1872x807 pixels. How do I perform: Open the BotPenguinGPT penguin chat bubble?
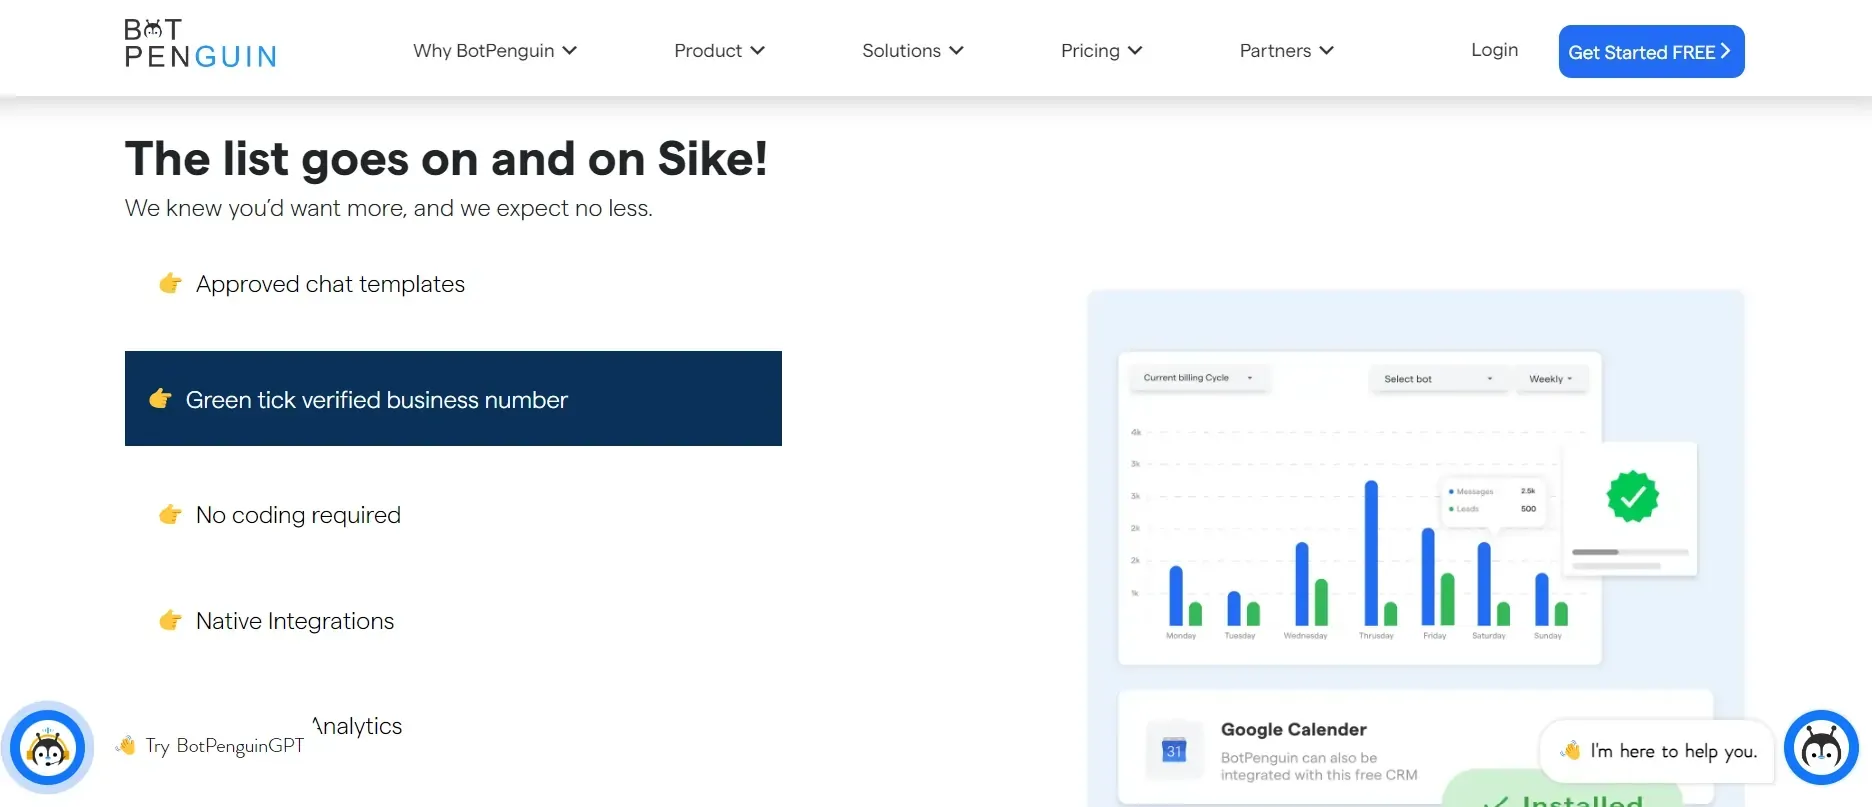[47, 748]
